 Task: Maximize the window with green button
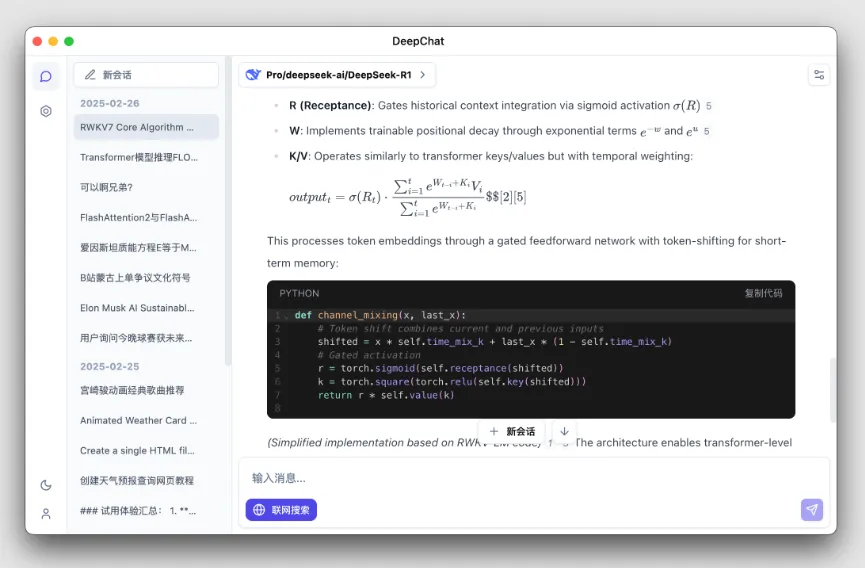[x=69, y=41]
